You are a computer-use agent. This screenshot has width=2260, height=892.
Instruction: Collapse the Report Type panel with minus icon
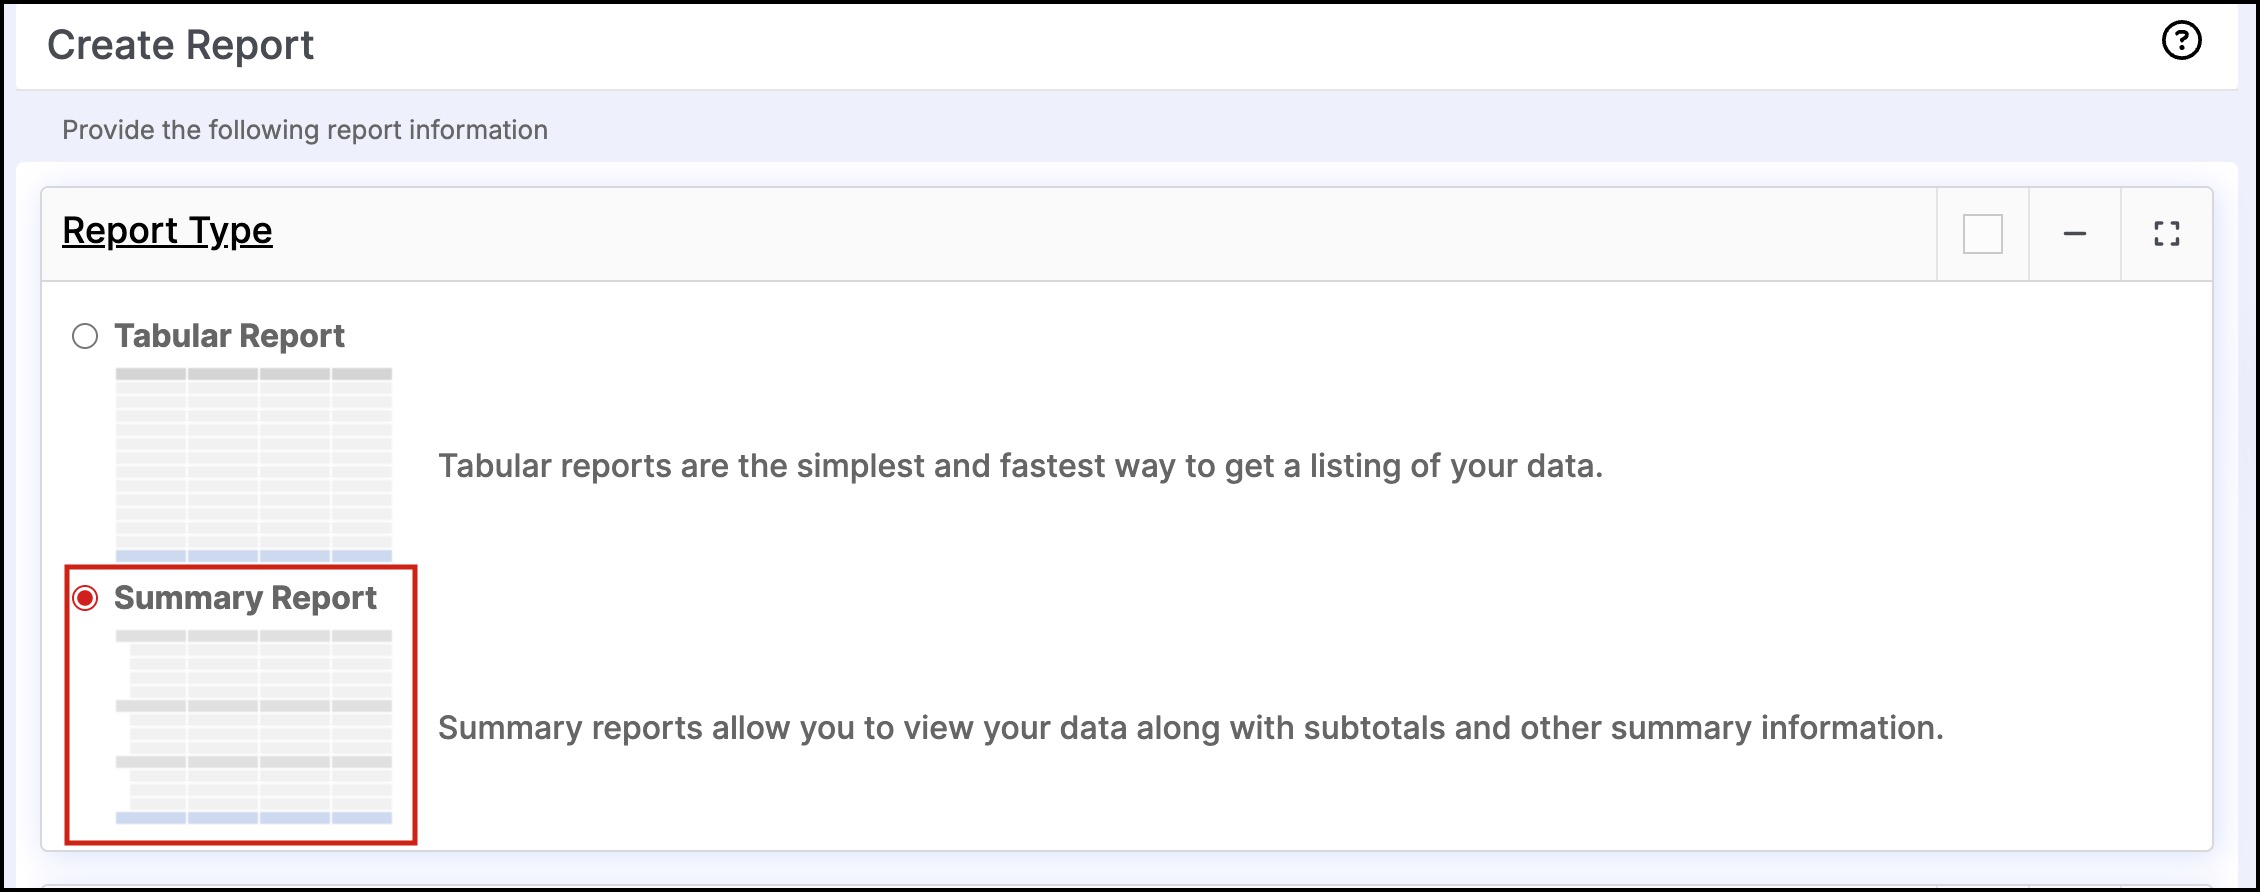pos(2075,234)
